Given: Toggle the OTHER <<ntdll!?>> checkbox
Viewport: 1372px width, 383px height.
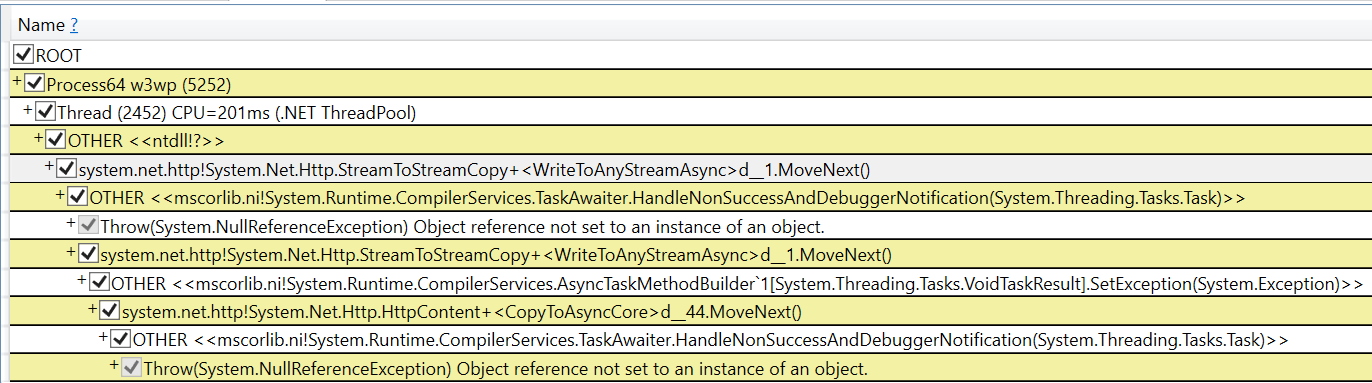Looking at the screenshot, I should click(57, 141).
